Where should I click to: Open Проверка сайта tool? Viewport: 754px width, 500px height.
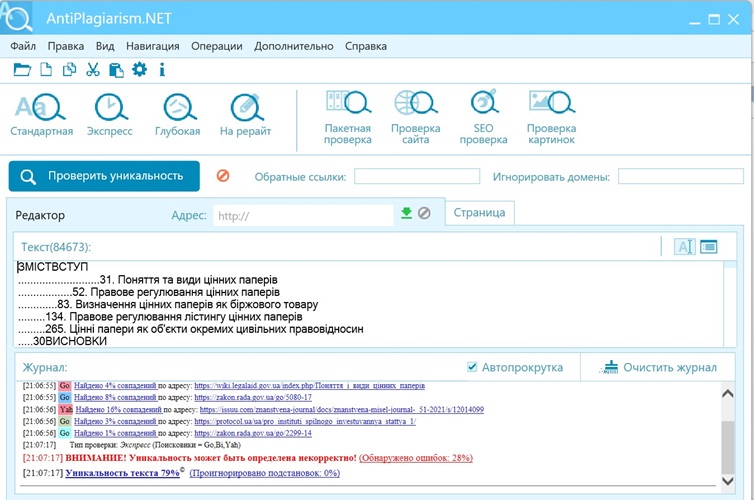pyautogui.click(x=415, y=118)
